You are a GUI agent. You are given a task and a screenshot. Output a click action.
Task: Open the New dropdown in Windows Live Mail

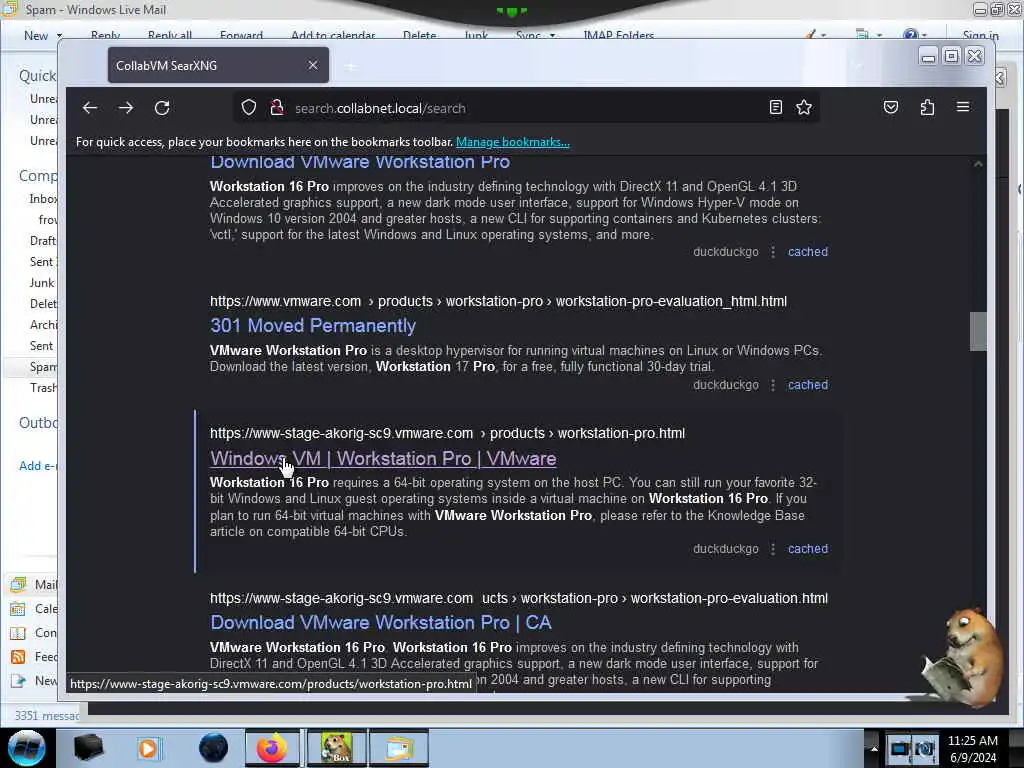pyautogui.click(x=43, y=36)
